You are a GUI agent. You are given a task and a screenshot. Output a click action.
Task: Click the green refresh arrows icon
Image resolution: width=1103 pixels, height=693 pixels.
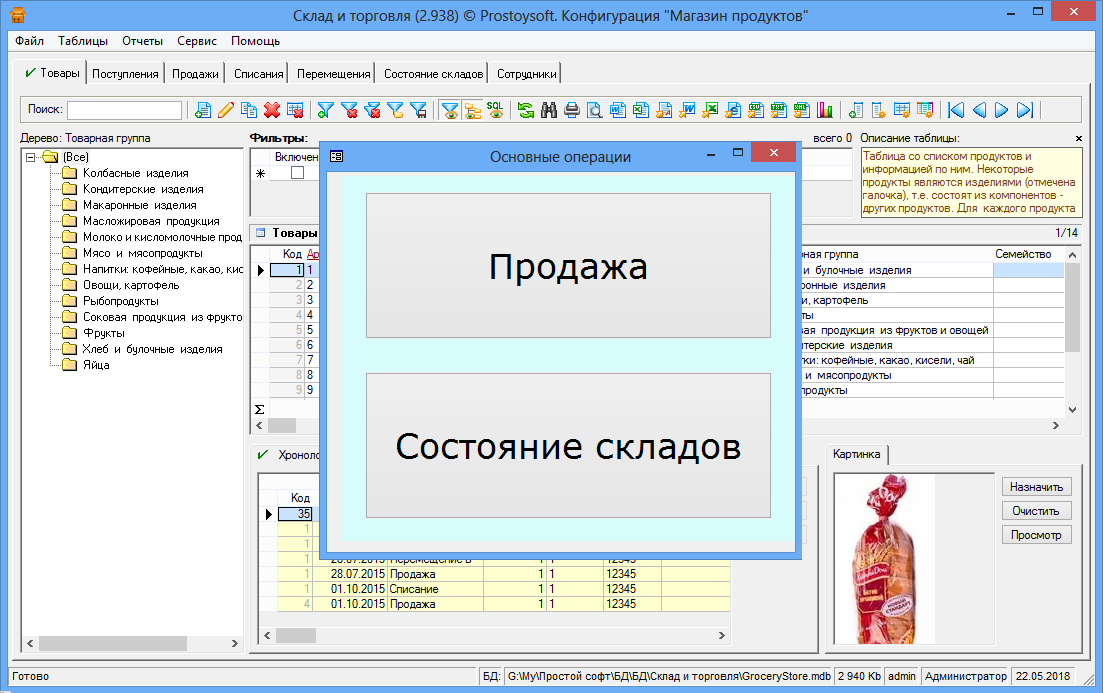[526, 110]
